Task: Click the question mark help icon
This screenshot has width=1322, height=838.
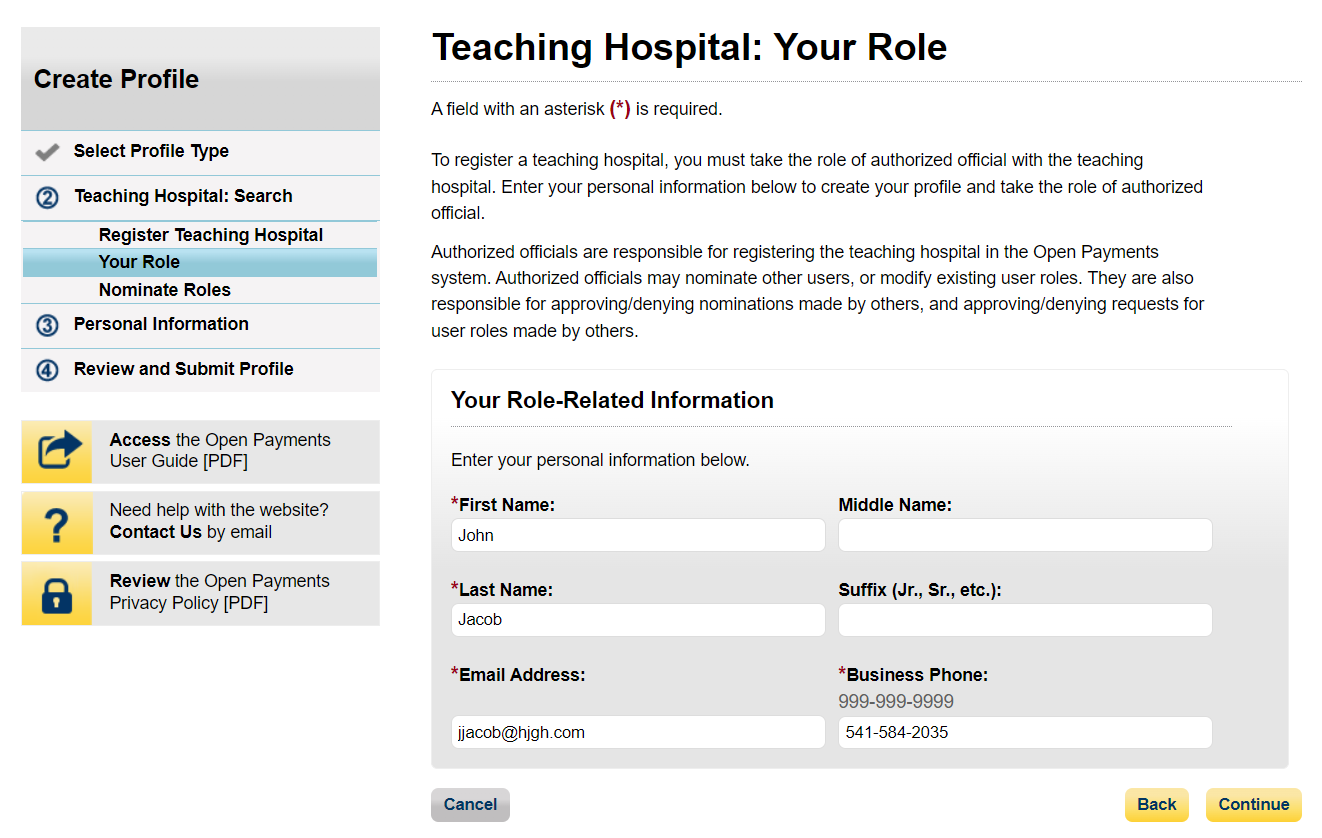Action: point(57,523)
